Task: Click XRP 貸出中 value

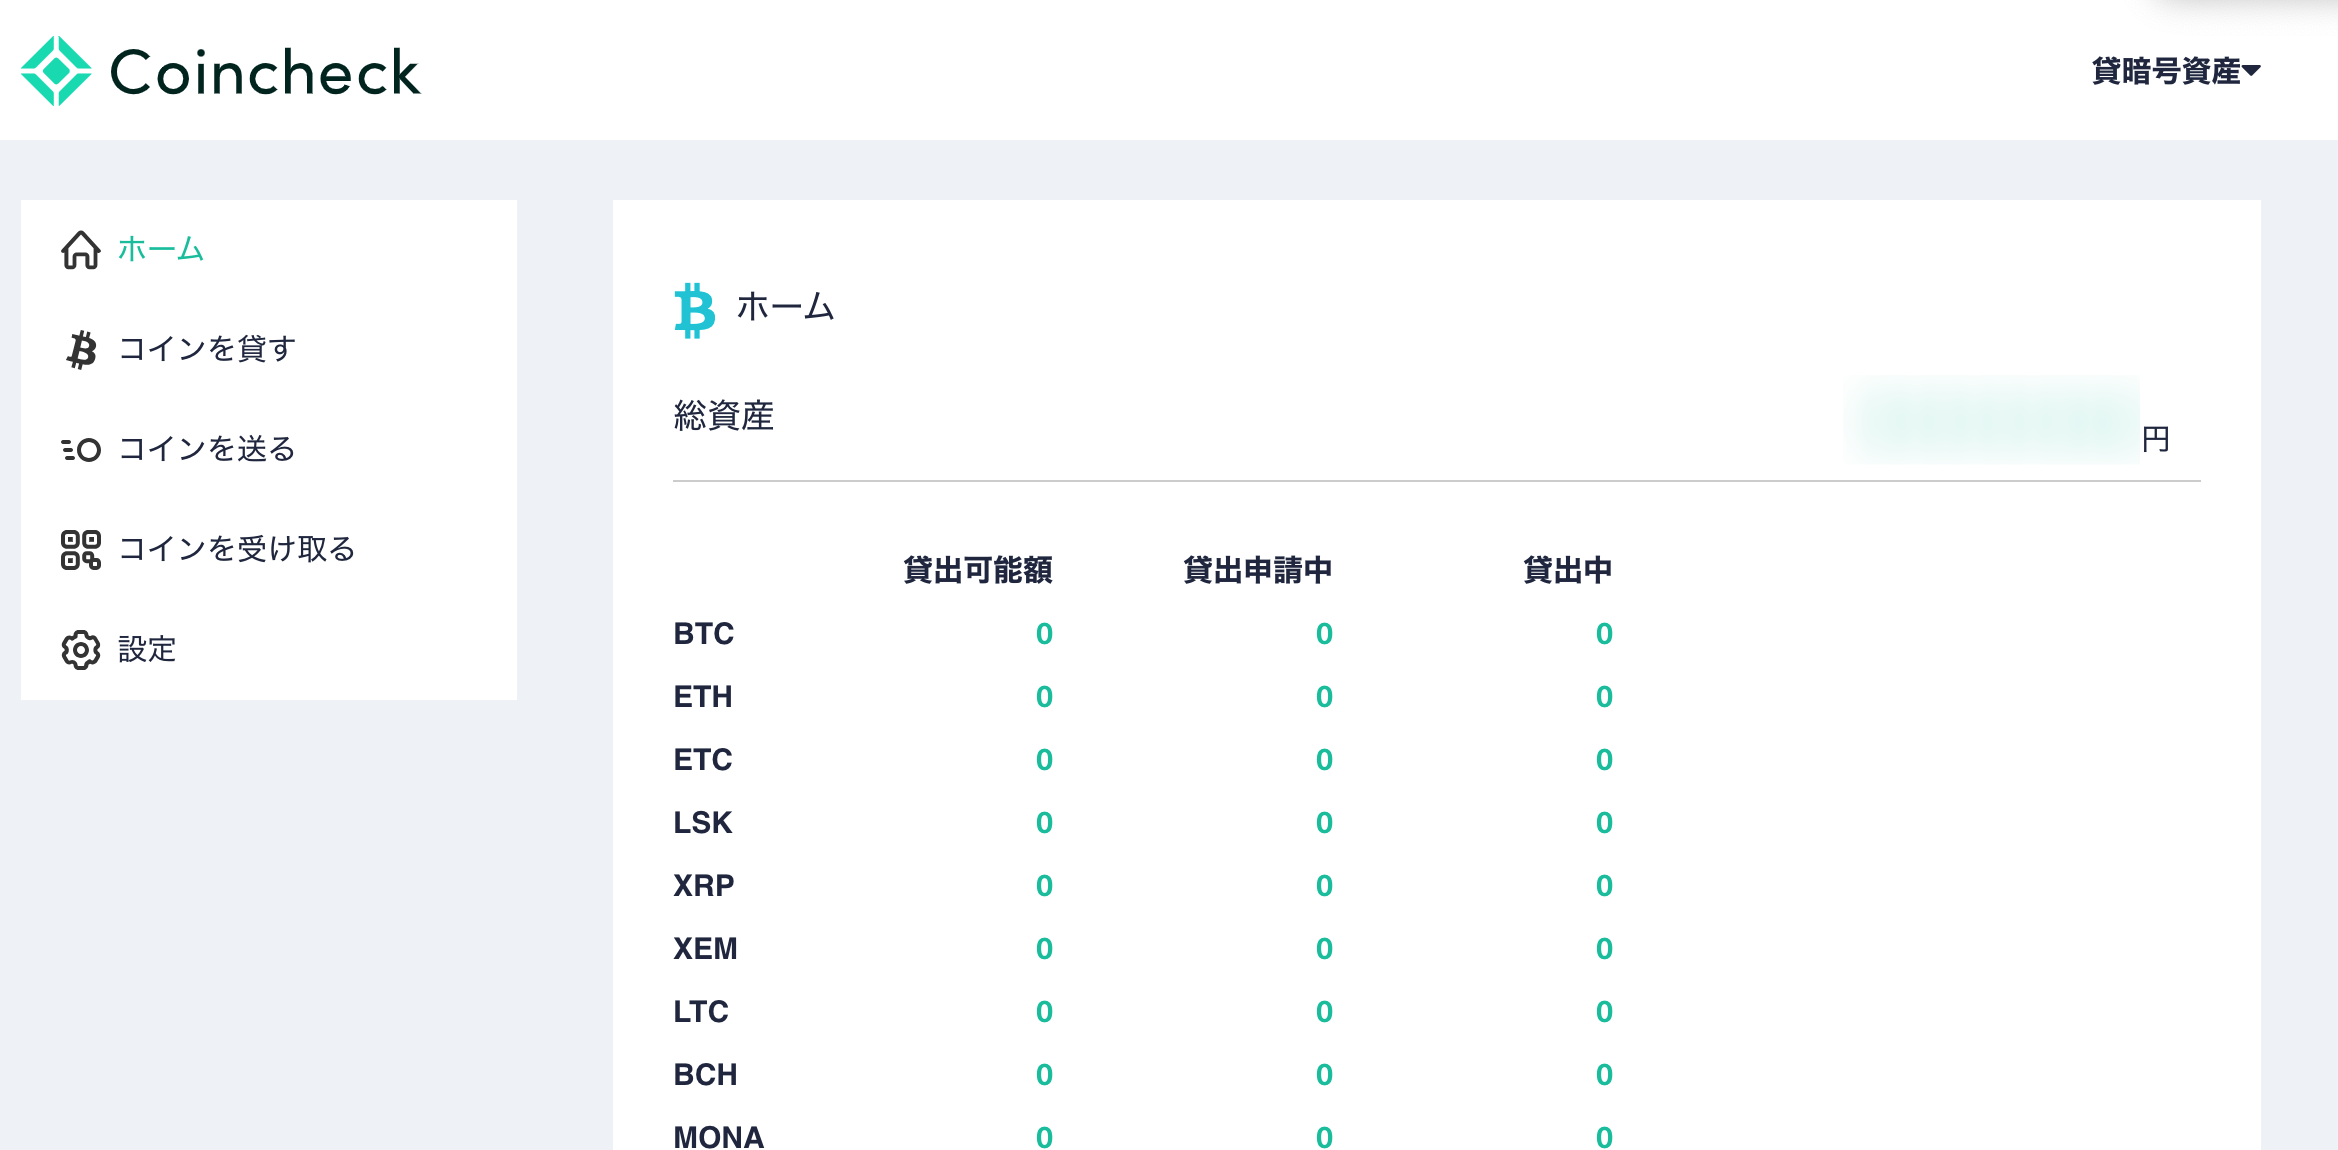Action: coord(1604,886)
